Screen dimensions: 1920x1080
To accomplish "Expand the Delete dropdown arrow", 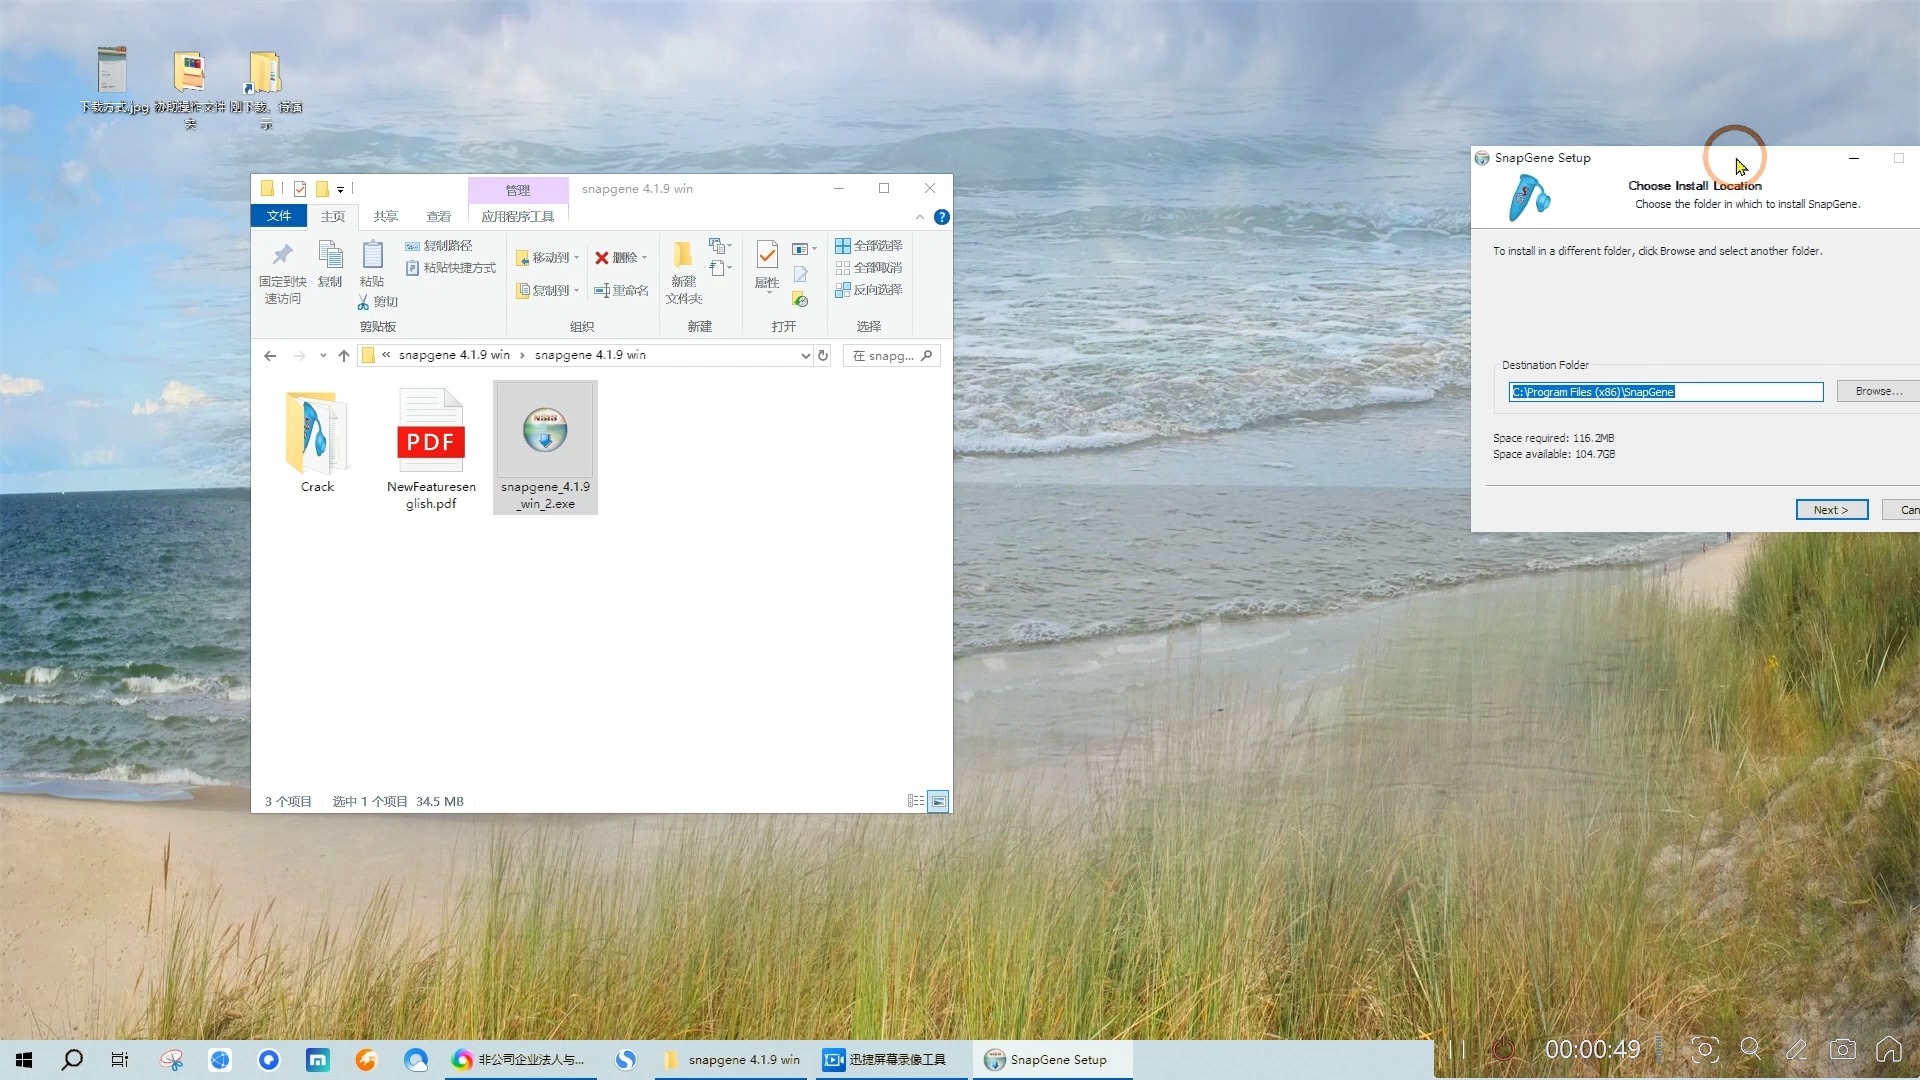I will pos(644,258).
